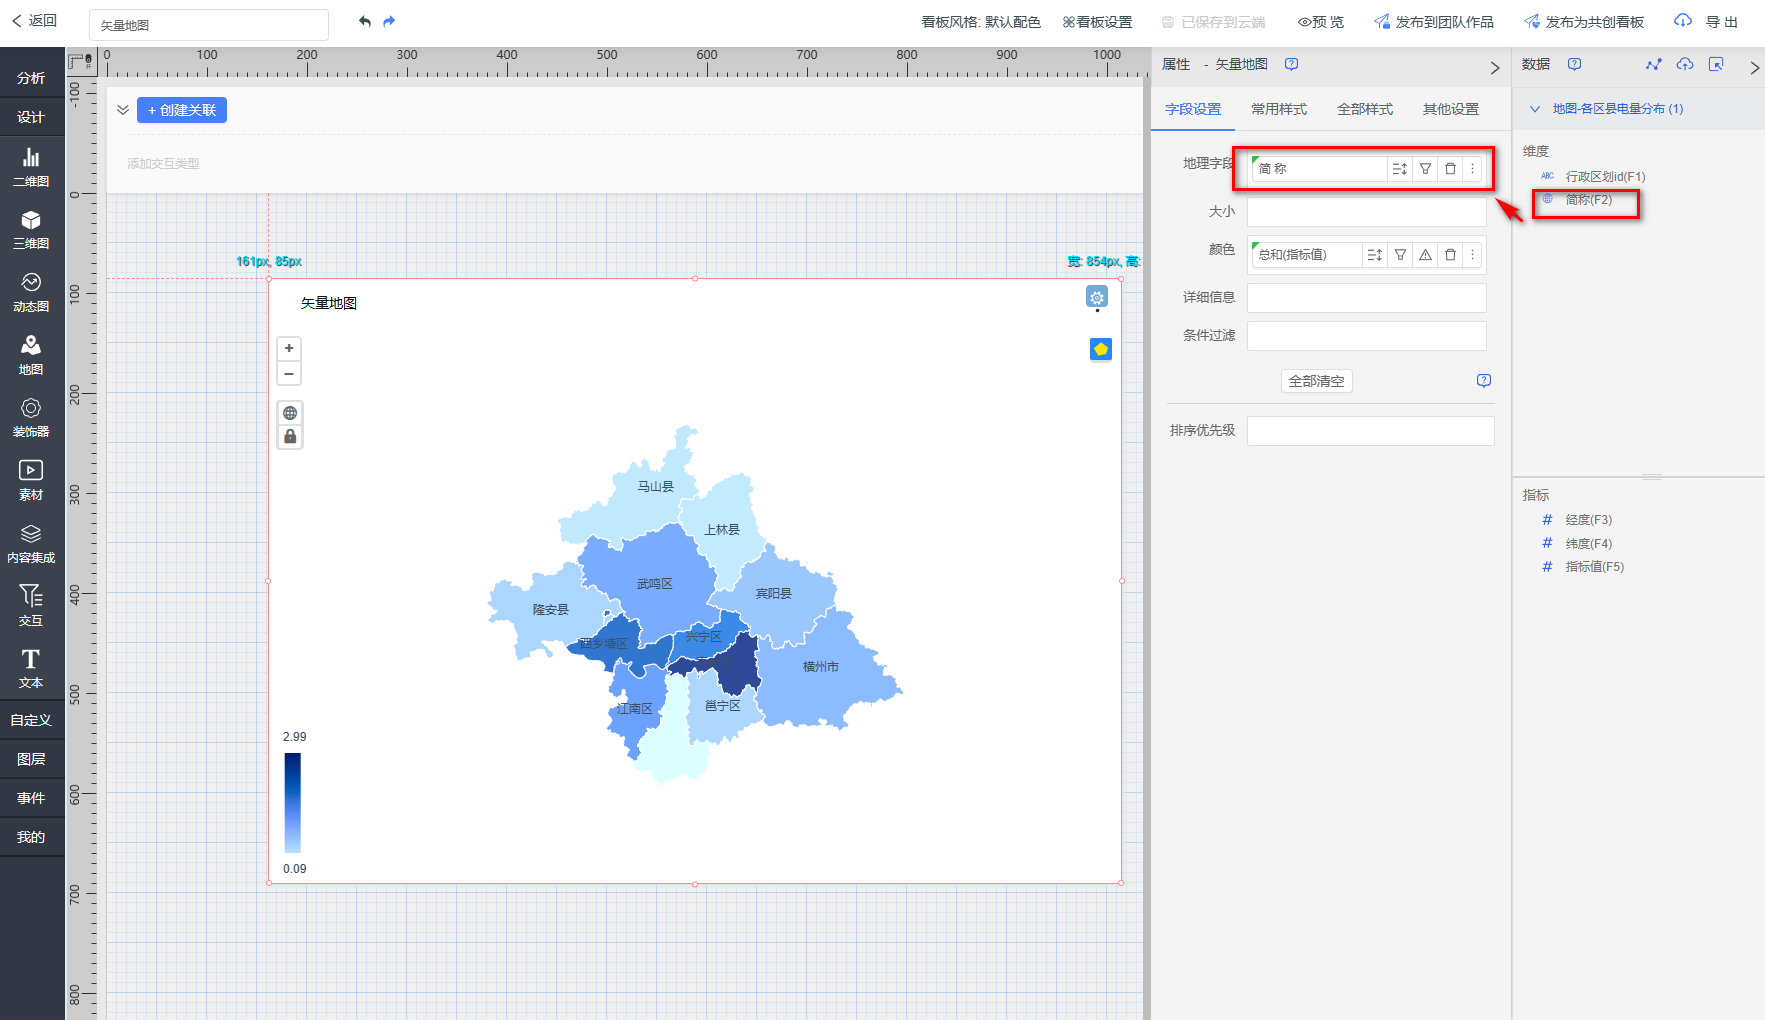Click the line-chart icon in 数据 panel header
Image resolution: width=1765 pixels, height=1020 pixels.
tap(1653, 64)
